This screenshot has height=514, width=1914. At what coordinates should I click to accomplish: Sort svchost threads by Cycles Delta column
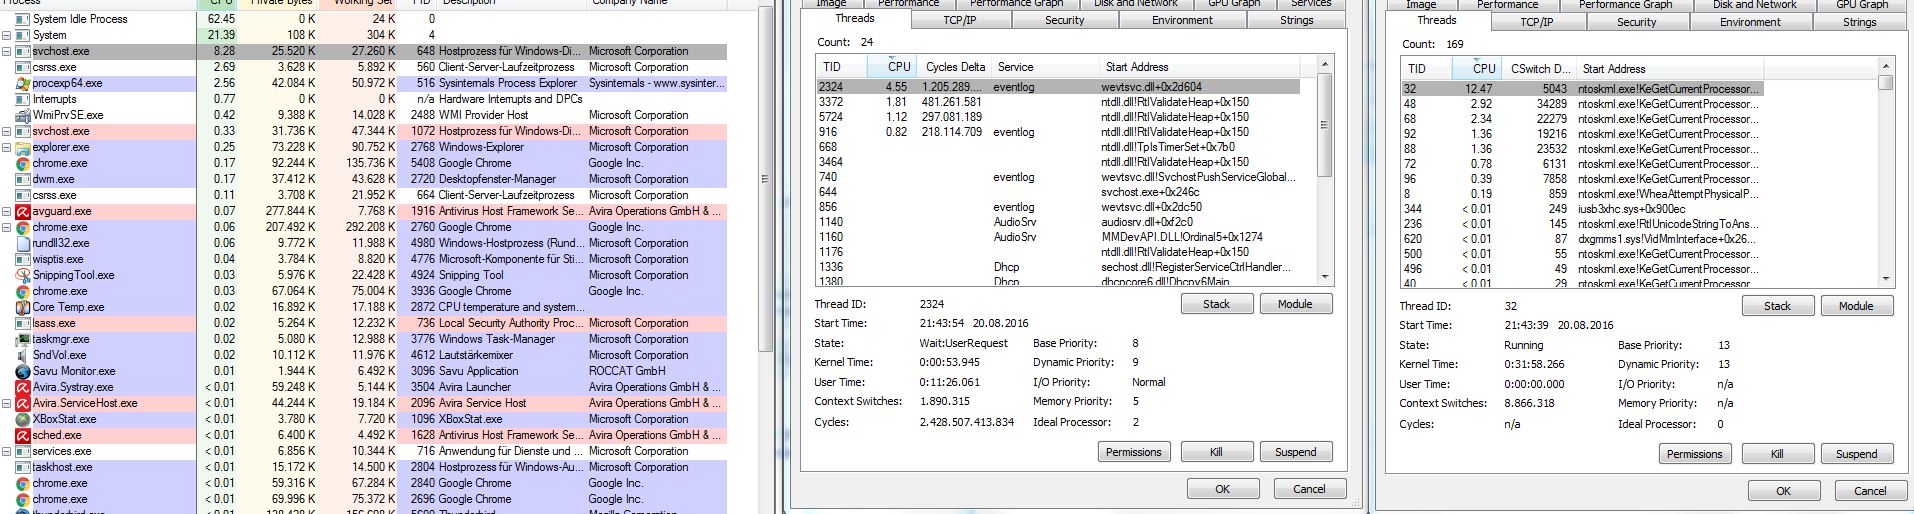tap(954, 67)
